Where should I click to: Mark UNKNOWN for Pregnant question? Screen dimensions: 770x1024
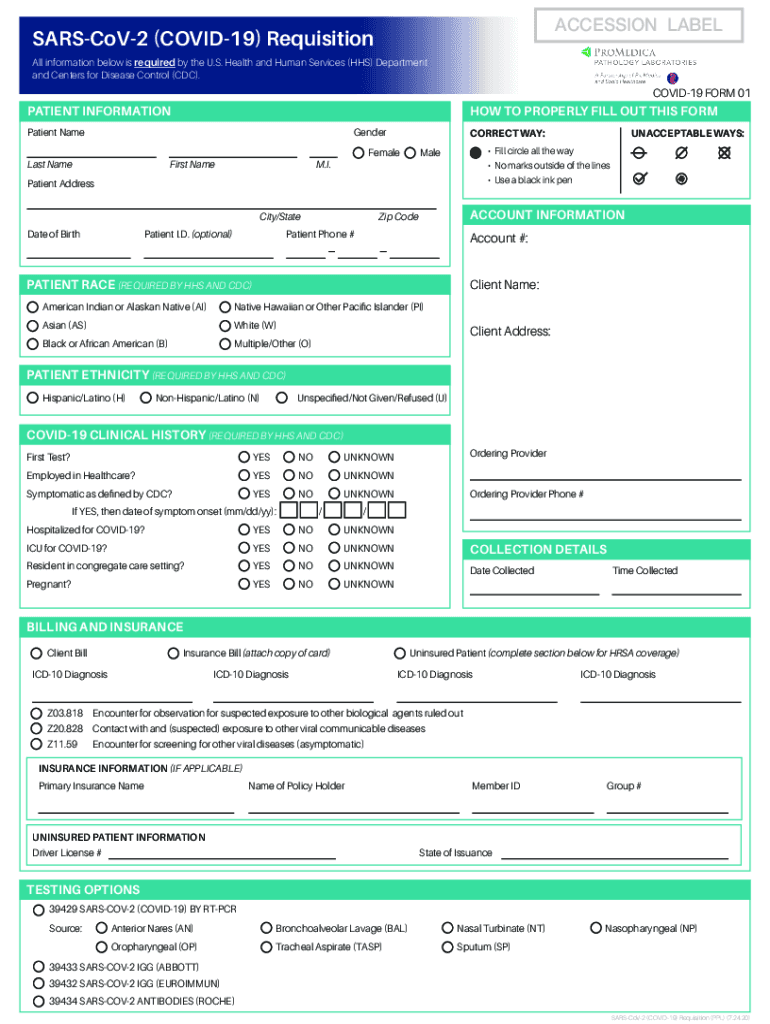click(x=334, y=584)
